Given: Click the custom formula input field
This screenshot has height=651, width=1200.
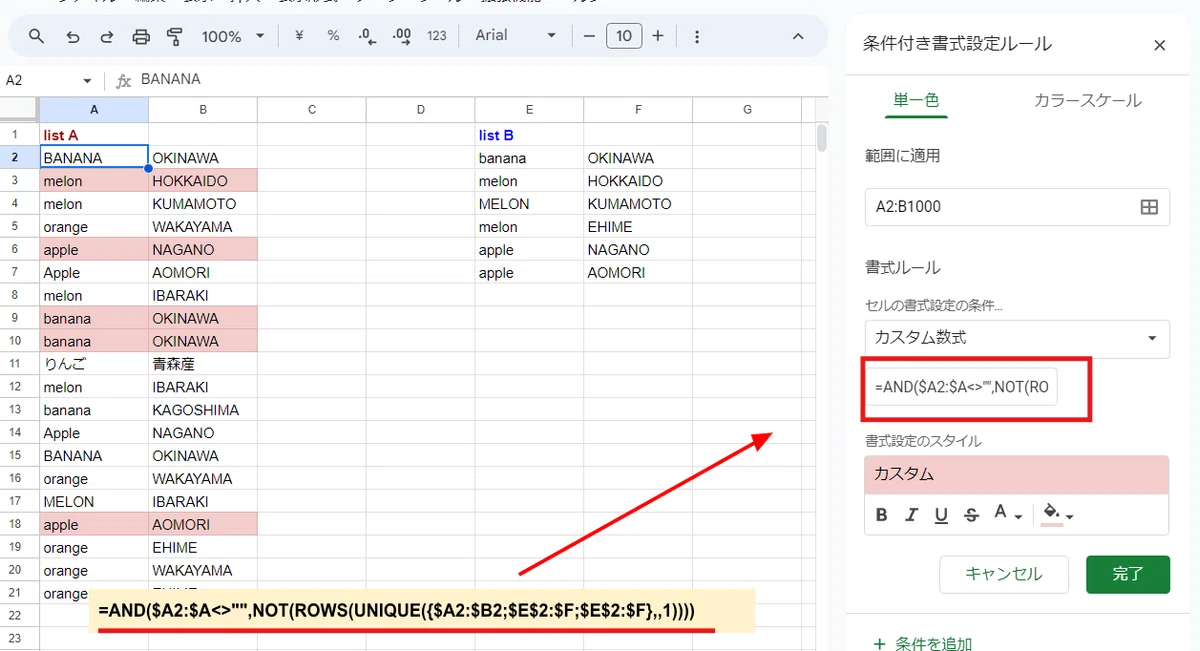Looking at the screenshot, I should 961,387.
